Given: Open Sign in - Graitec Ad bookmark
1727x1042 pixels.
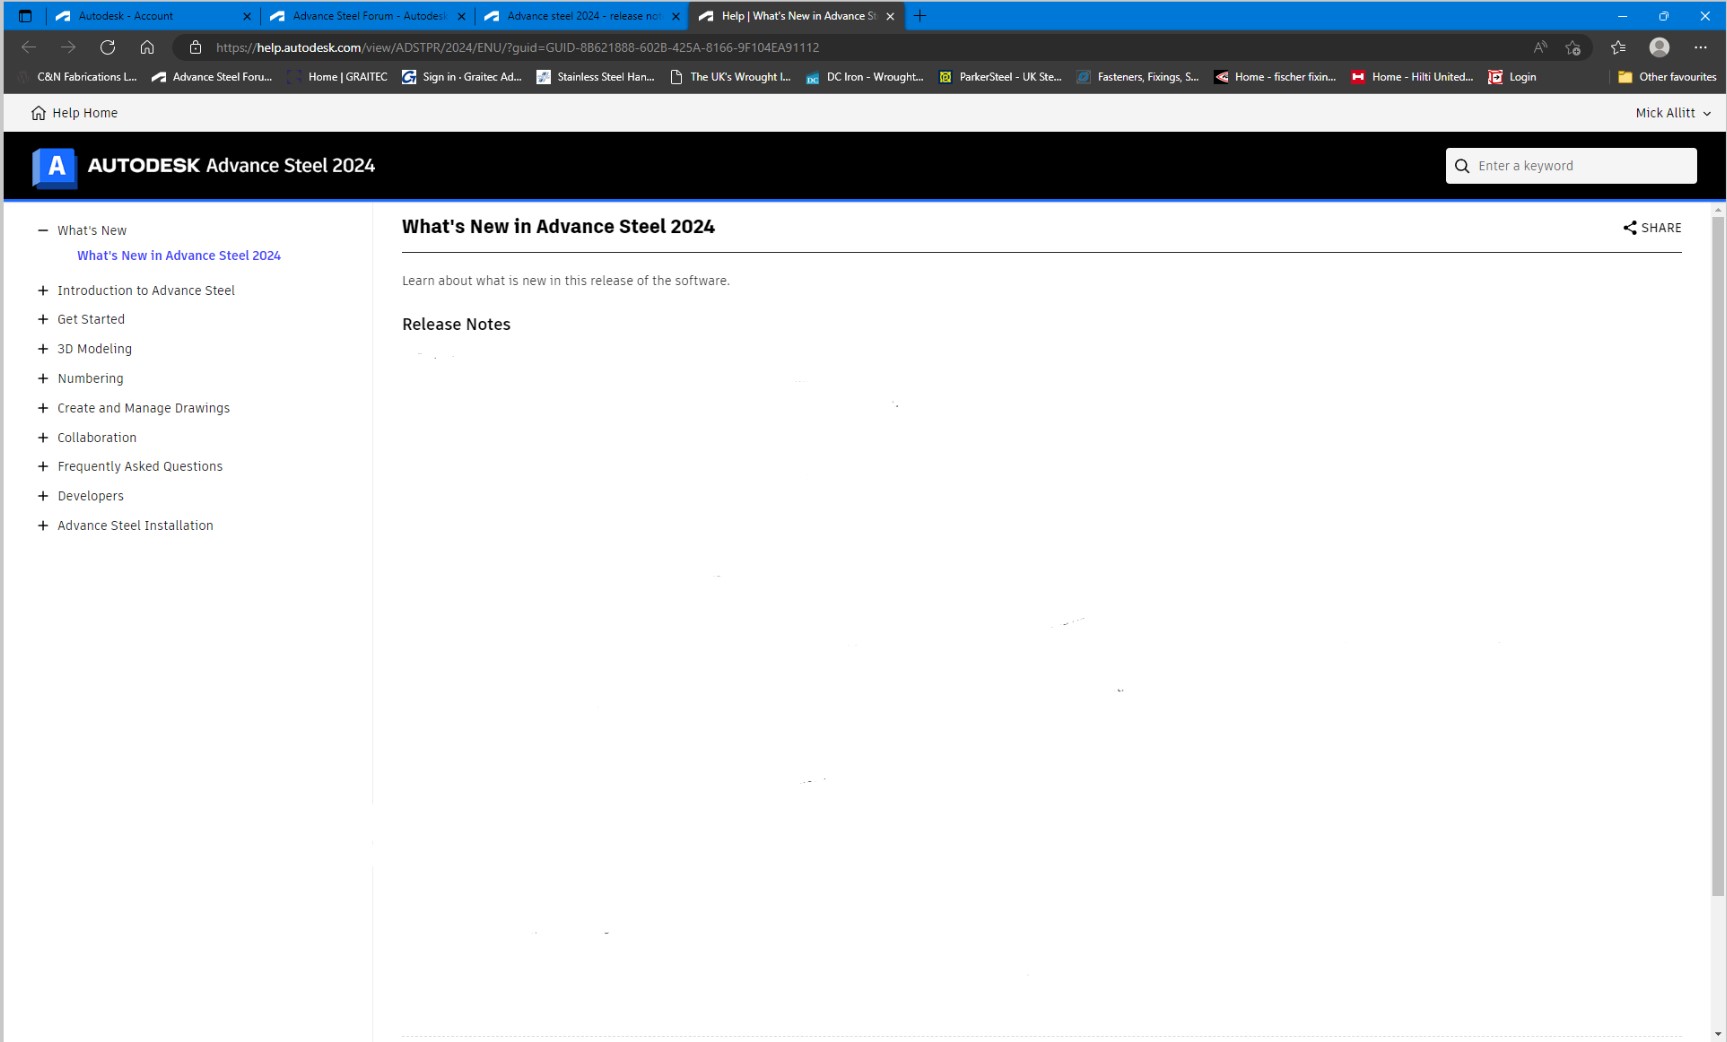Looking at the screenshot, I should point(462,77).
